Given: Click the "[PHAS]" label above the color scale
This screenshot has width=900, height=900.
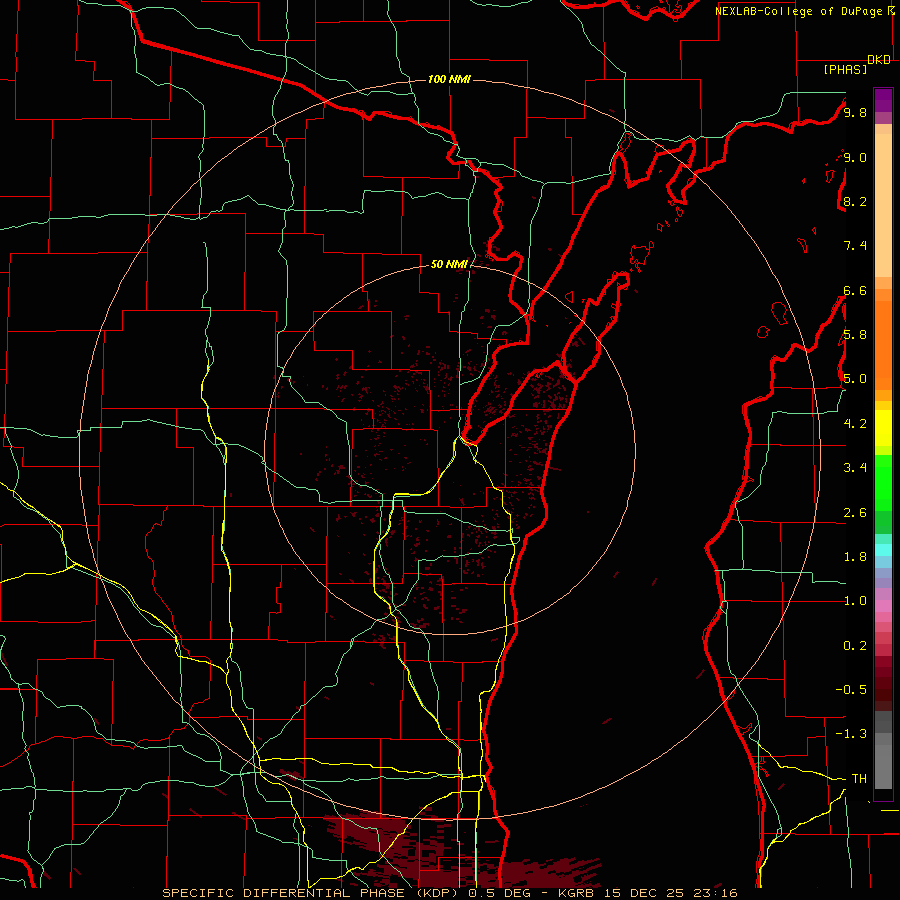Looking at the screenshot, I should (845, 69).
